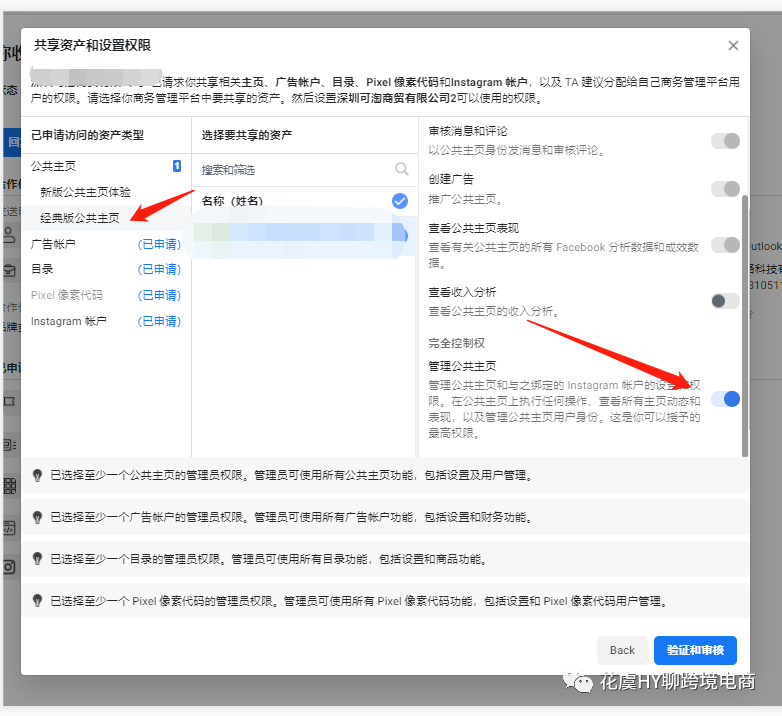Toggle 创建广告 permission switch
782x716 pixels.
point(726,189)
